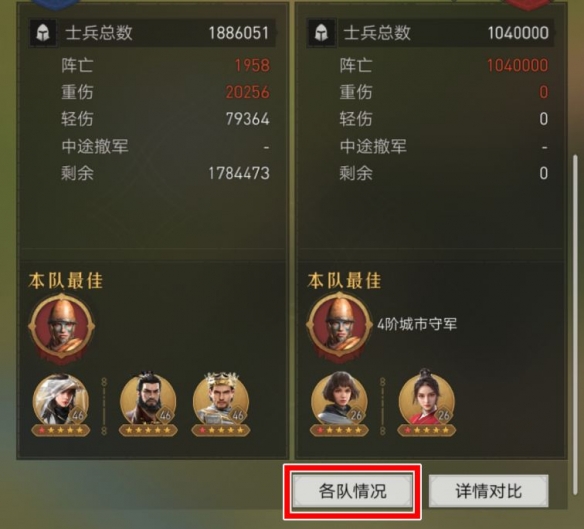Click star rating under bearded general

point(148,430)
